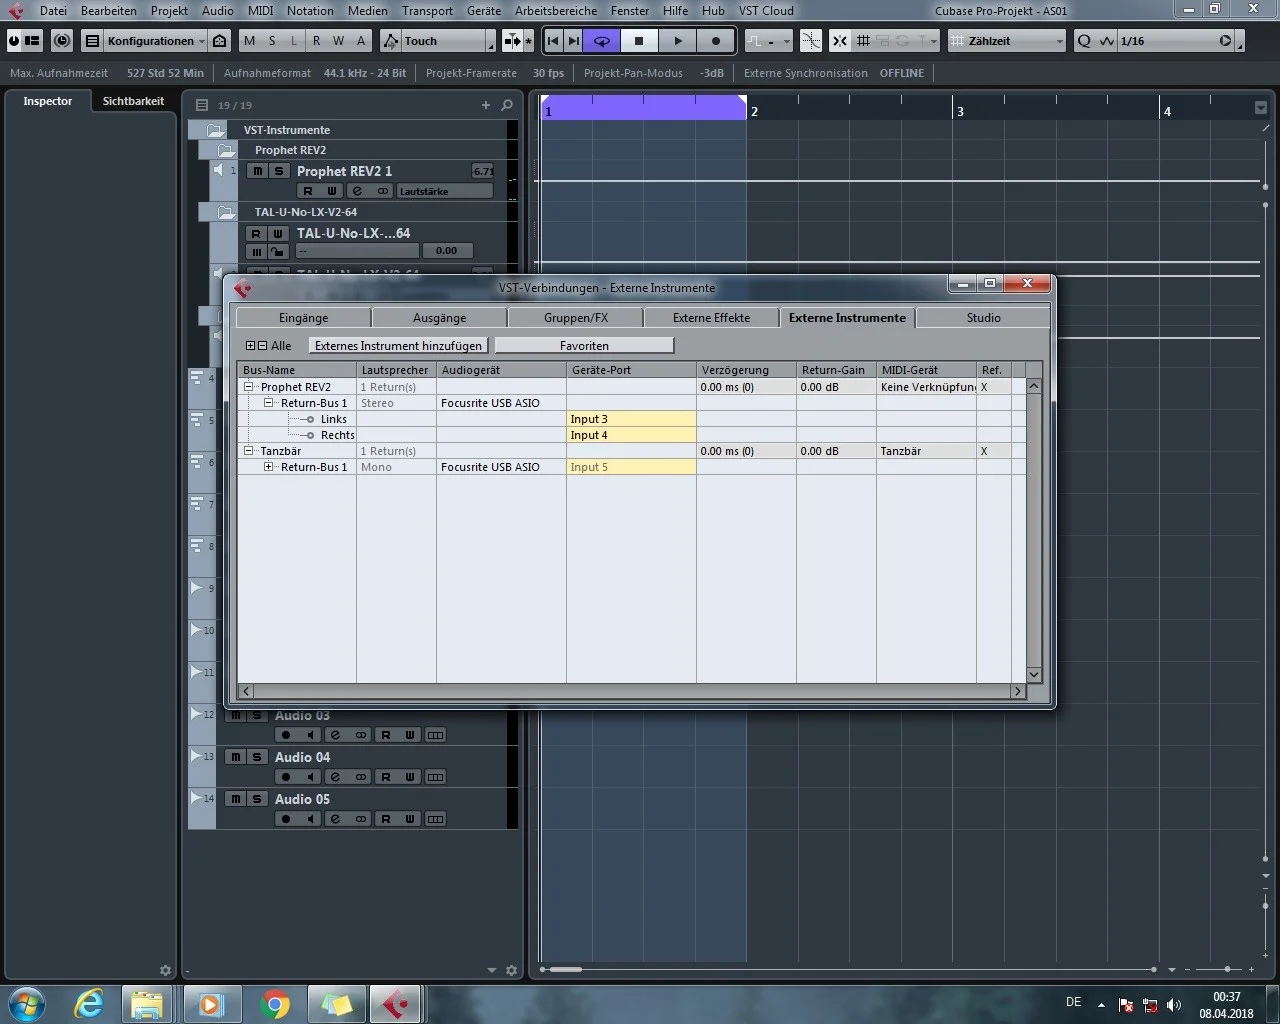Screen dimensions: 1280x1024
Task: Open the Geräte menu
Action: coord(484,11)
